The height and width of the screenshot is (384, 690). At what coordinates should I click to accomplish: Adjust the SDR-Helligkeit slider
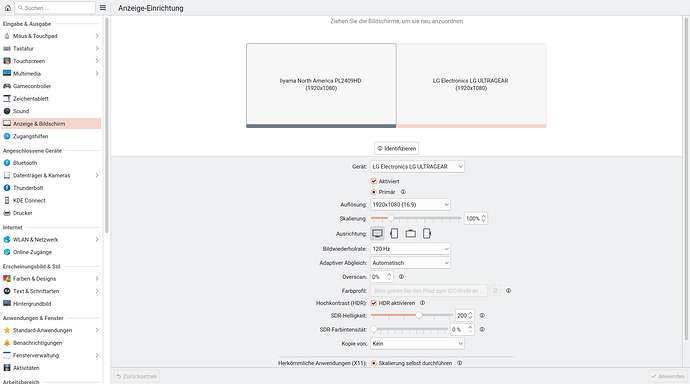point(412,315)
